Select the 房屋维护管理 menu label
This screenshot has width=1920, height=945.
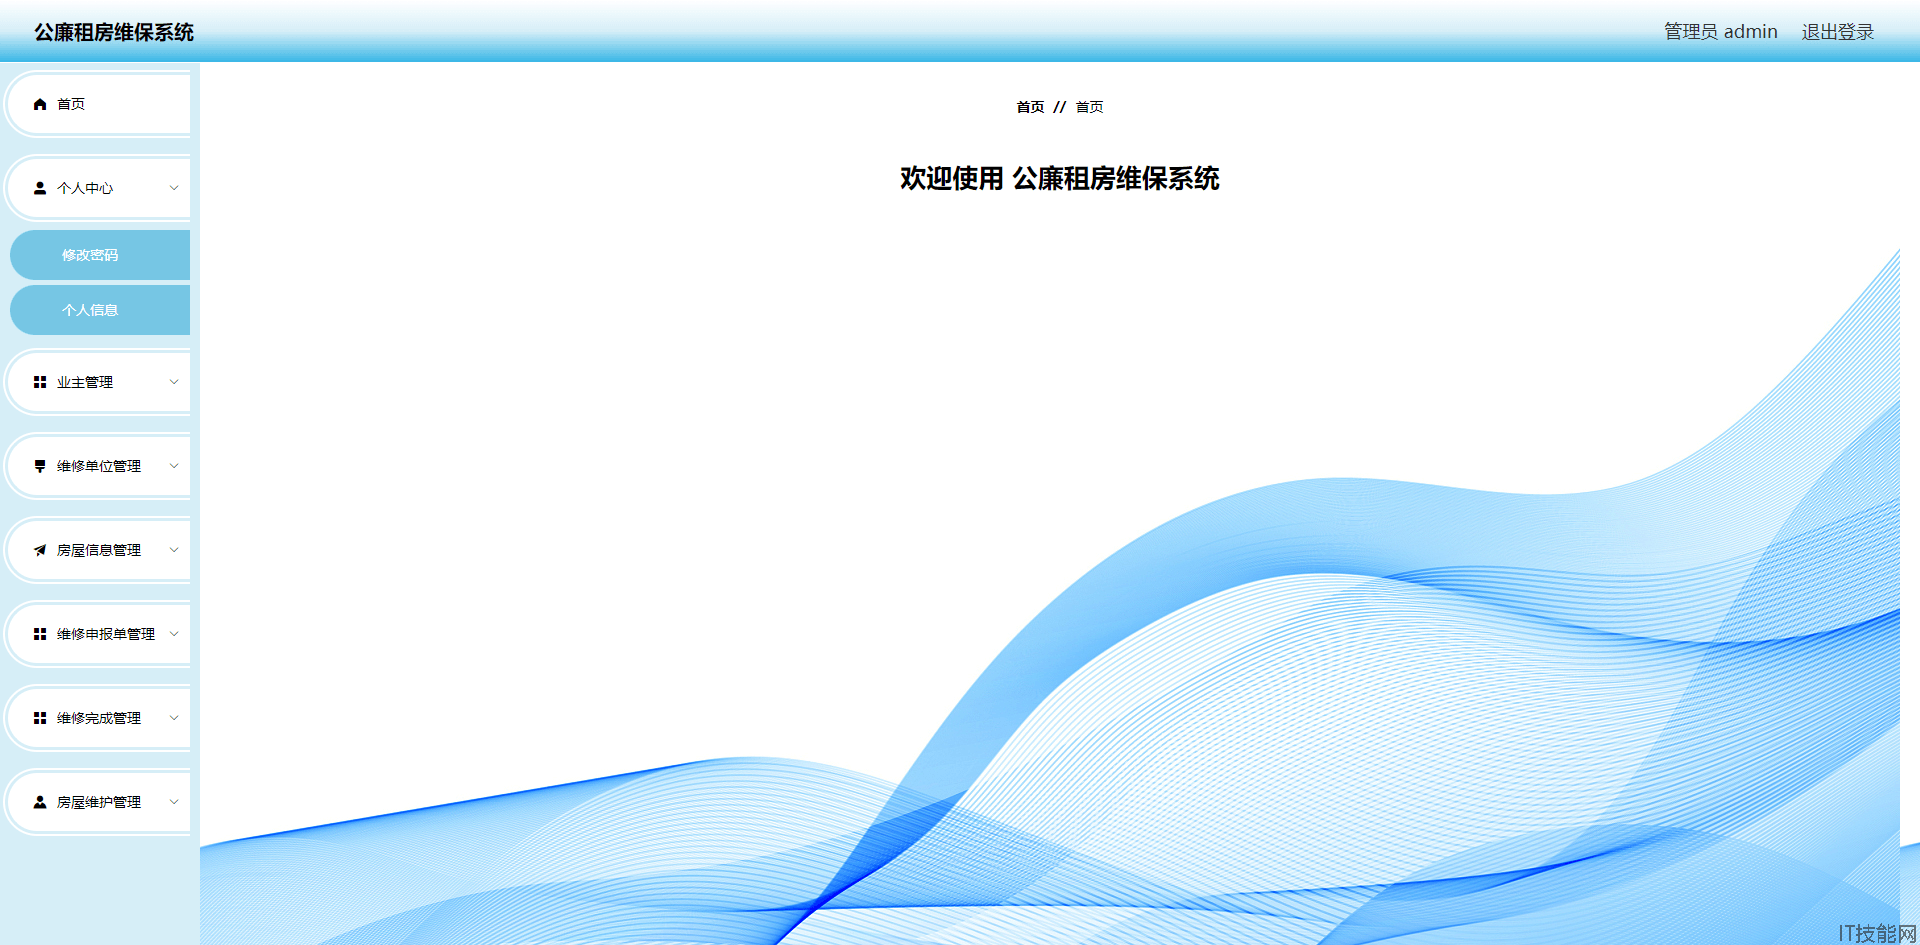99,802
